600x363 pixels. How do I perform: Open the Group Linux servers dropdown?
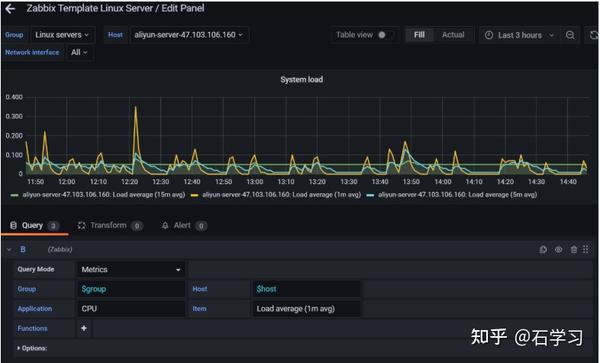coord(62,35)
